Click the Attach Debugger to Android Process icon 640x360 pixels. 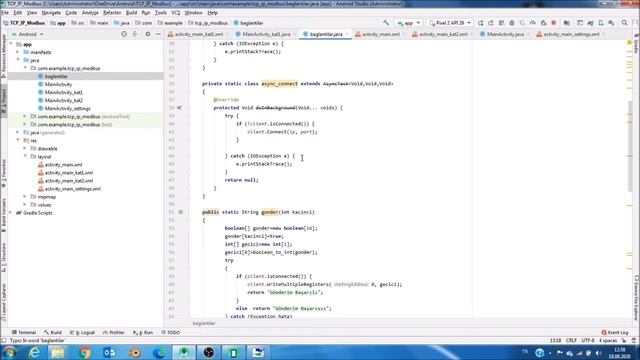coord(543,23)
